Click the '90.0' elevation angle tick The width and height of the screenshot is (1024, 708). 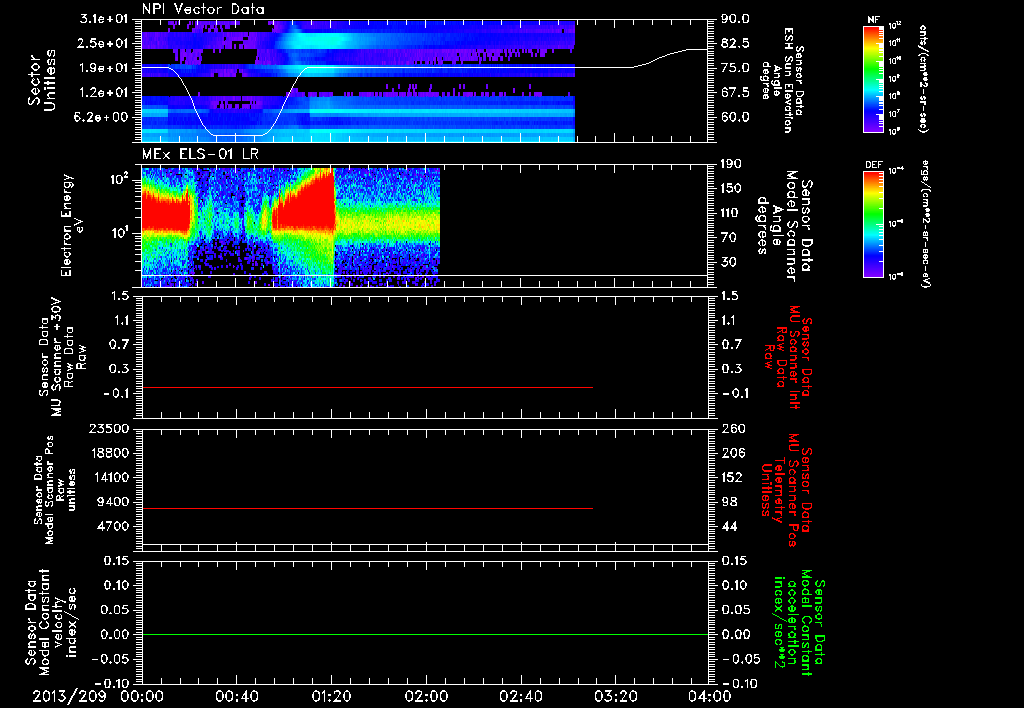pos(735,19)
